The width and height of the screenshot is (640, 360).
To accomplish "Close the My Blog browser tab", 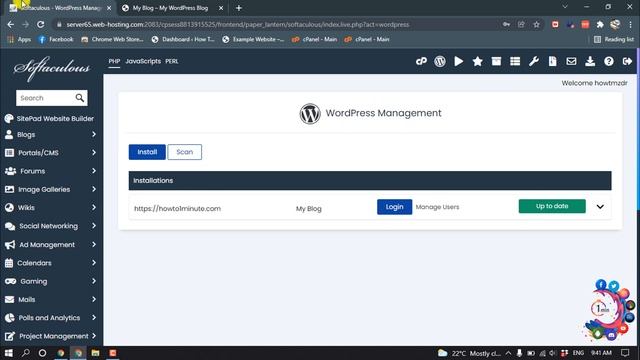I will point(221,8).
